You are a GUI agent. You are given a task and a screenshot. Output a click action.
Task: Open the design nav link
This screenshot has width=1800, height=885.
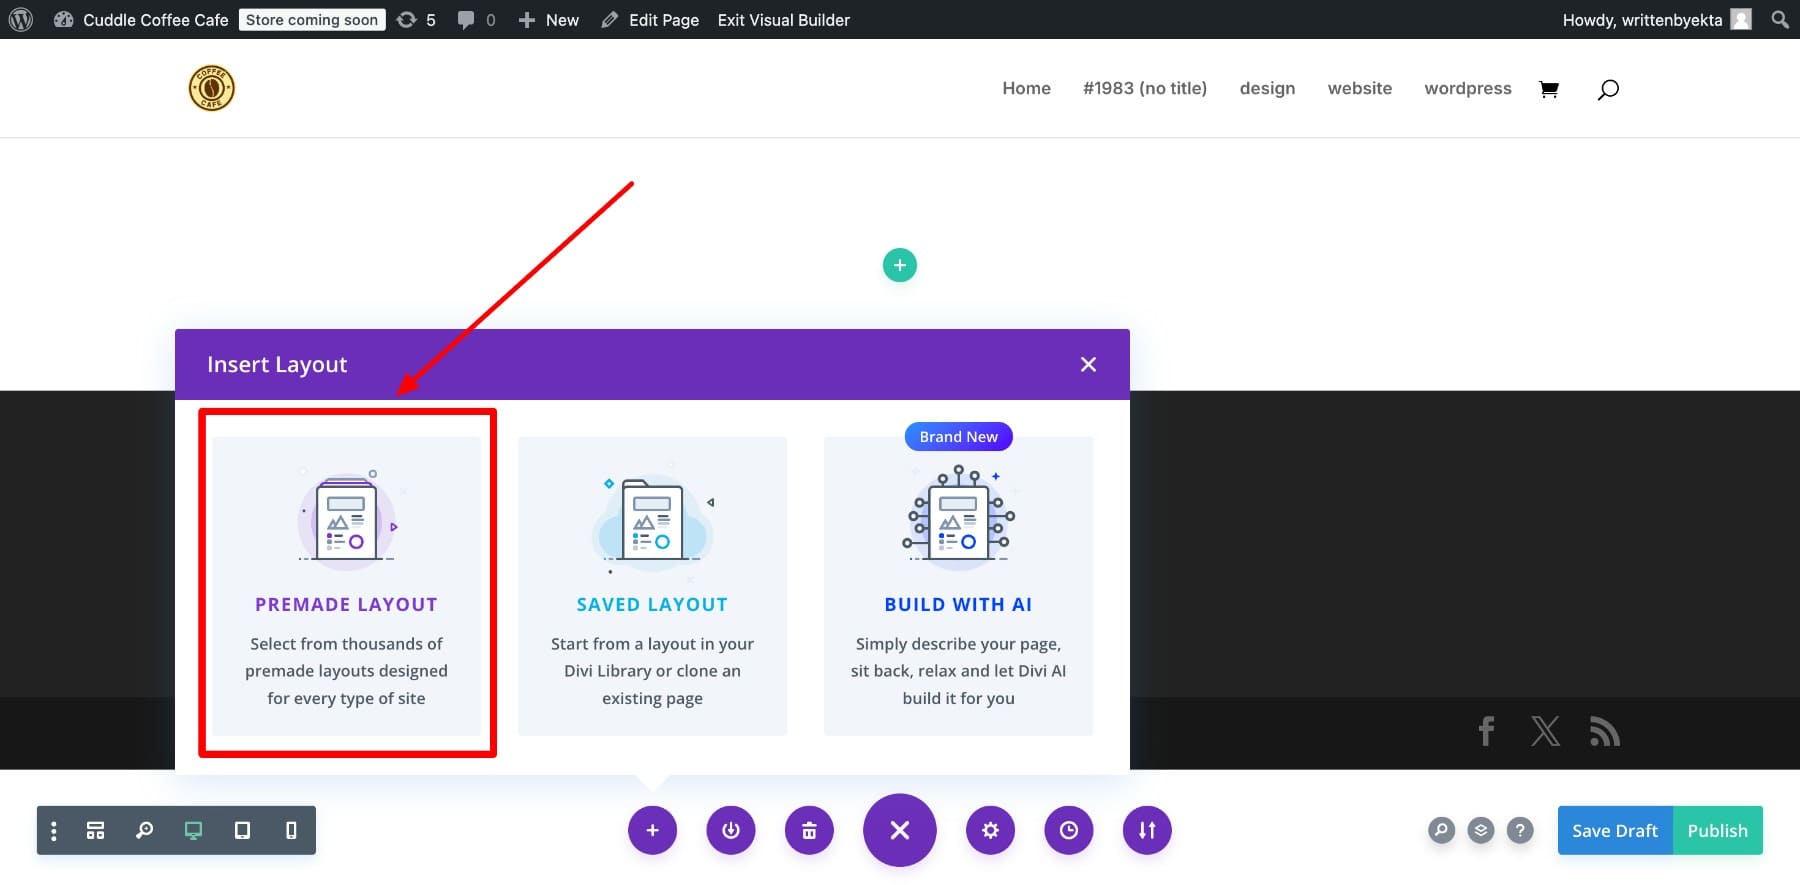coord(1267,88)
